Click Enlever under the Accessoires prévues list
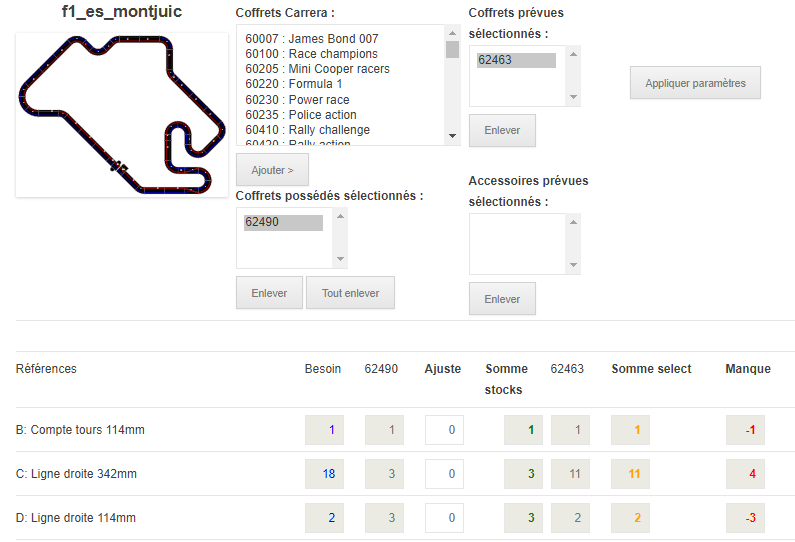 [x=502, y=299]
